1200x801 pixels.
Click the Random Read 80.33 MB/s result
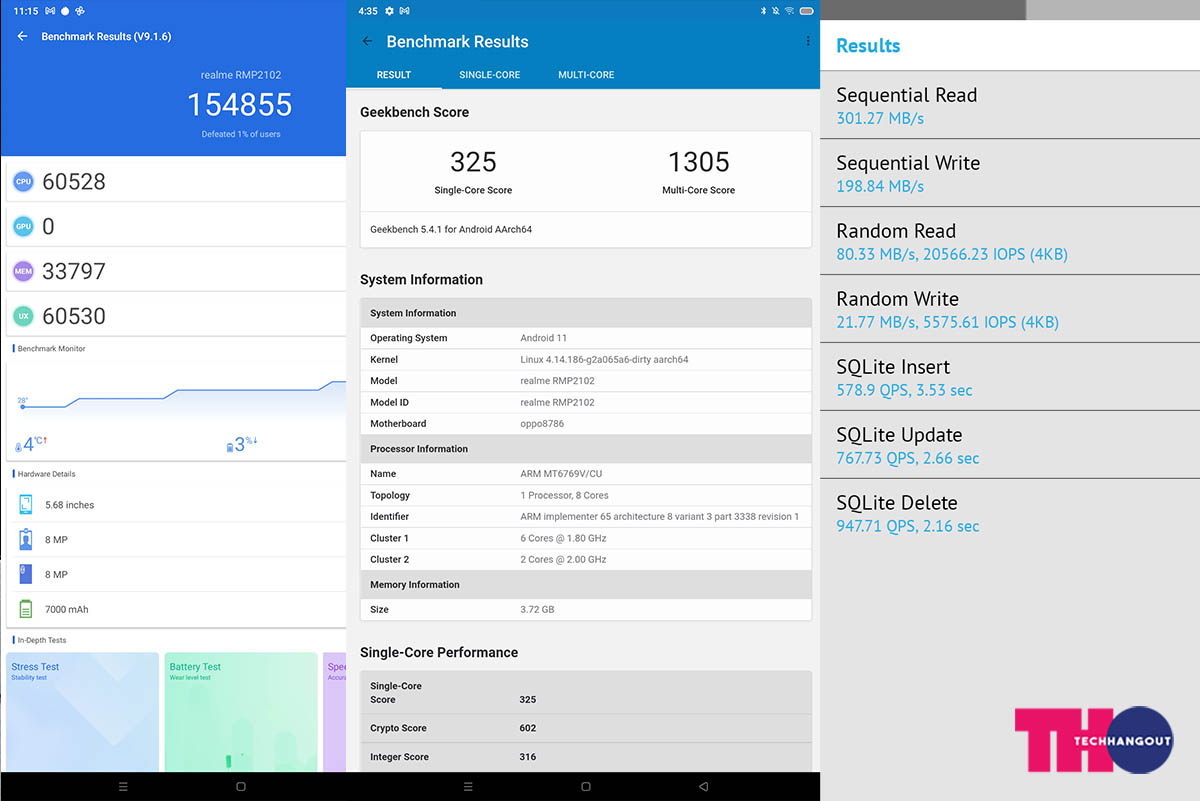[x=1010, y=241]
